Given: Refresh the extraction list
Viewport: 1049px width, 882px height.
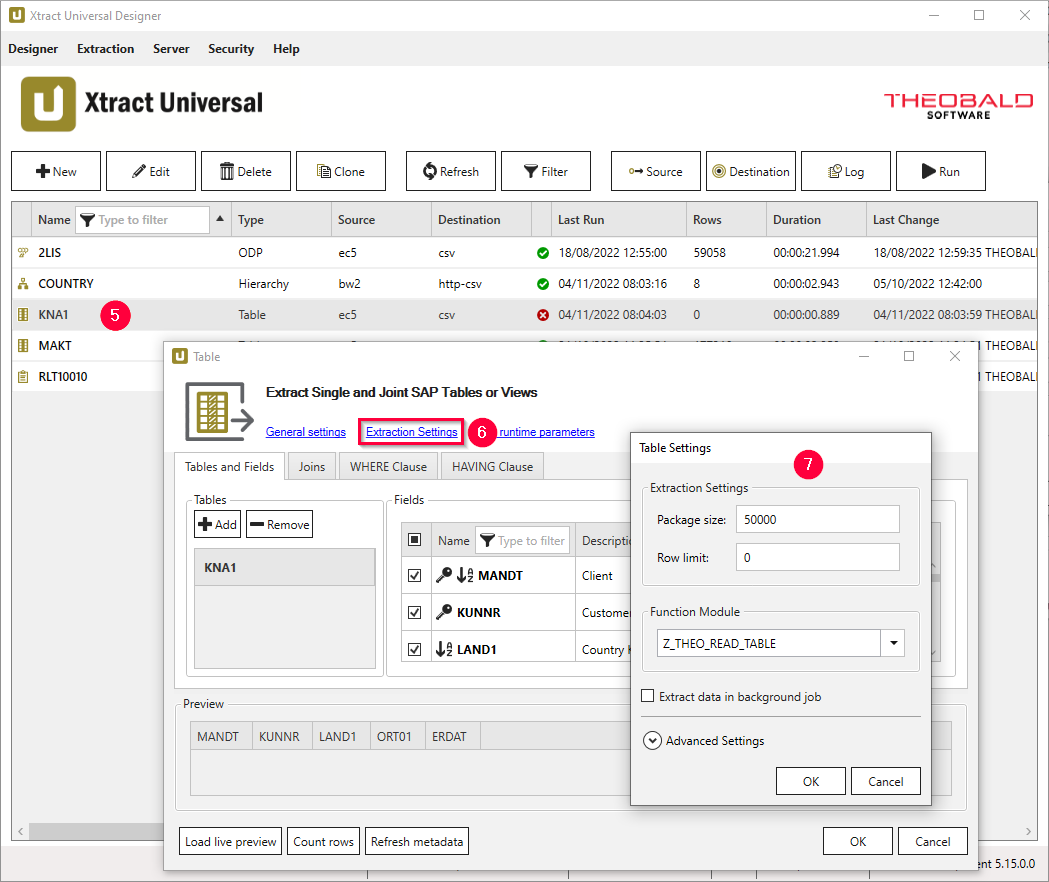Looking at the screenshot, I should point(450,171).
